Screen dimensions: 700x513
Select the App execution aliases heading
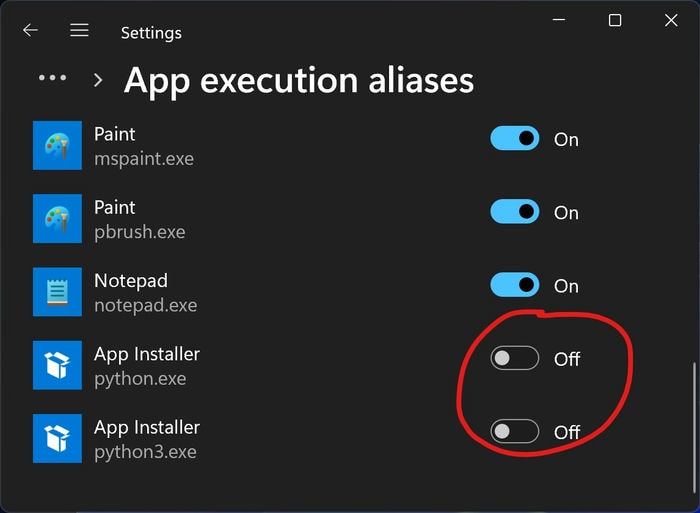point(299,81)
